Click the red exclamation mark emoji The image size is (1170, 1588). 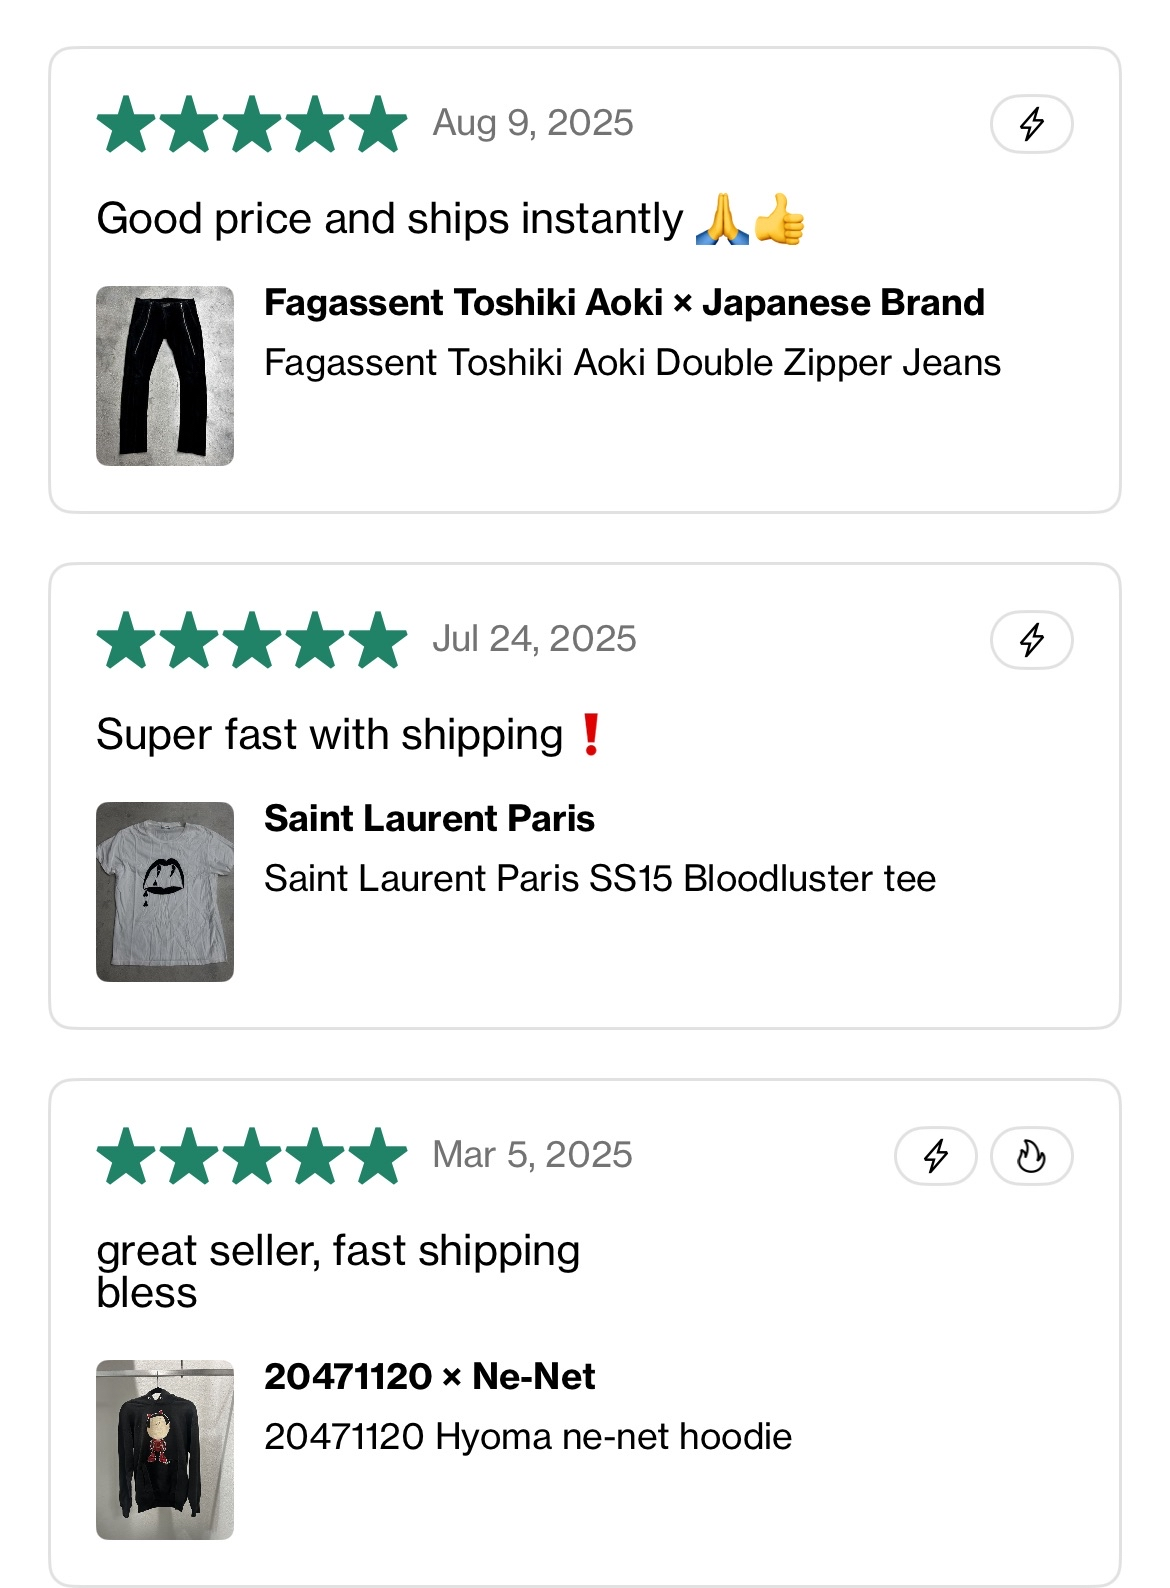pyautogui.click(x=591, y=735)
